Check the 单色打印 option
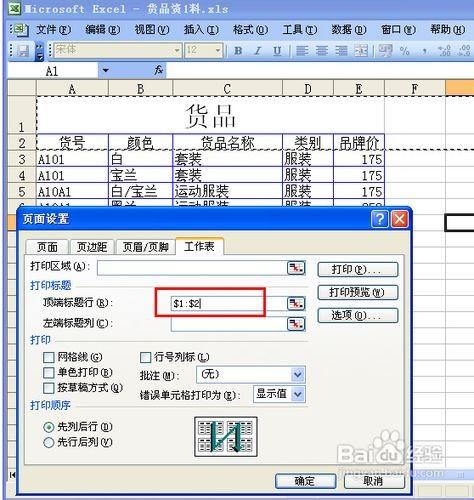The height and width of the screenshot is (500, 474). [49, 373]
